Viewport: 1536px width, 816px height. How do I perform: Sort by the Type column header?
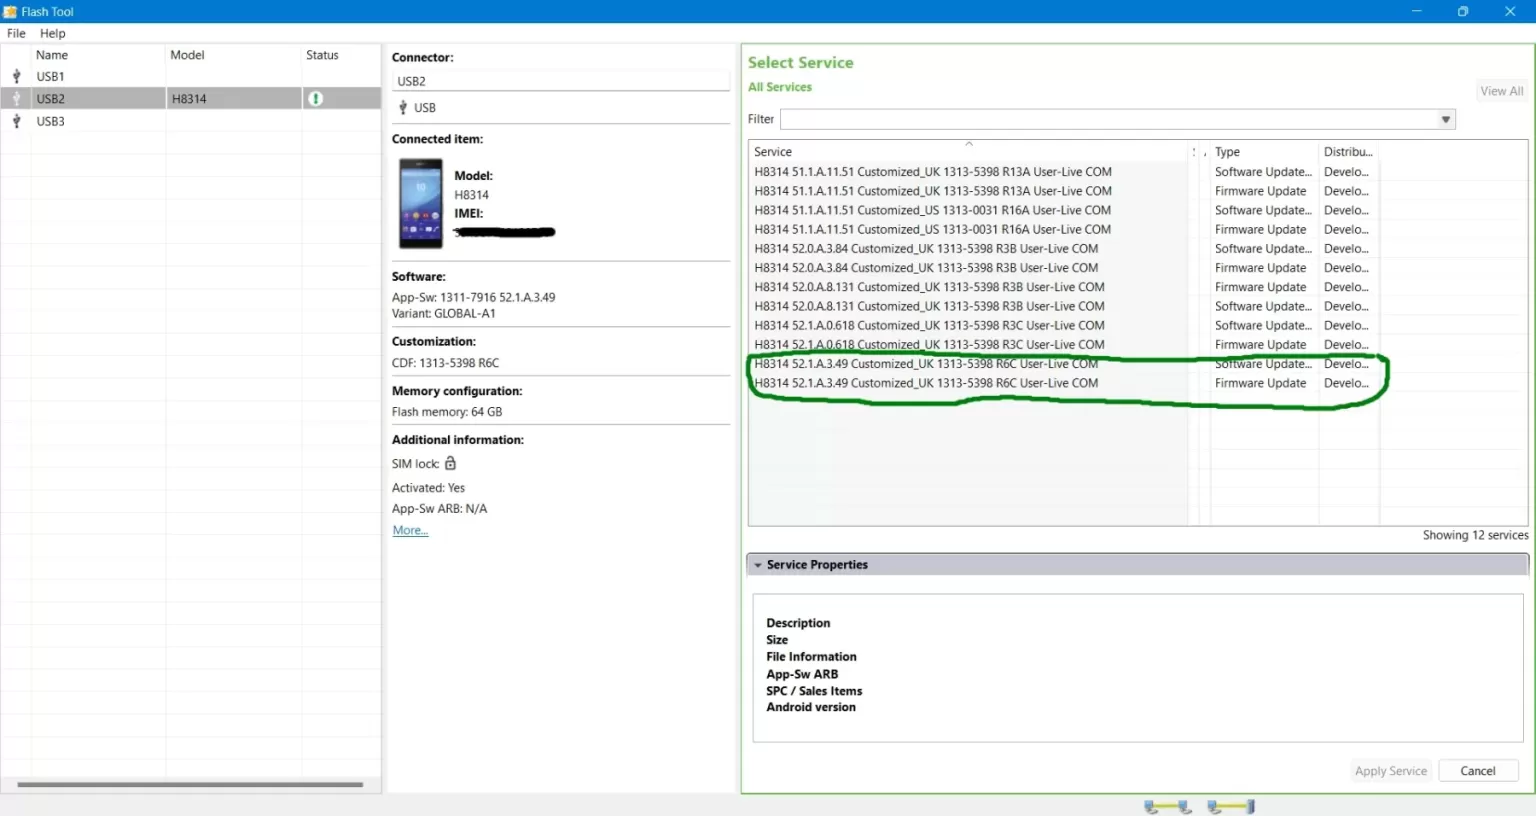click(1264, 152)
